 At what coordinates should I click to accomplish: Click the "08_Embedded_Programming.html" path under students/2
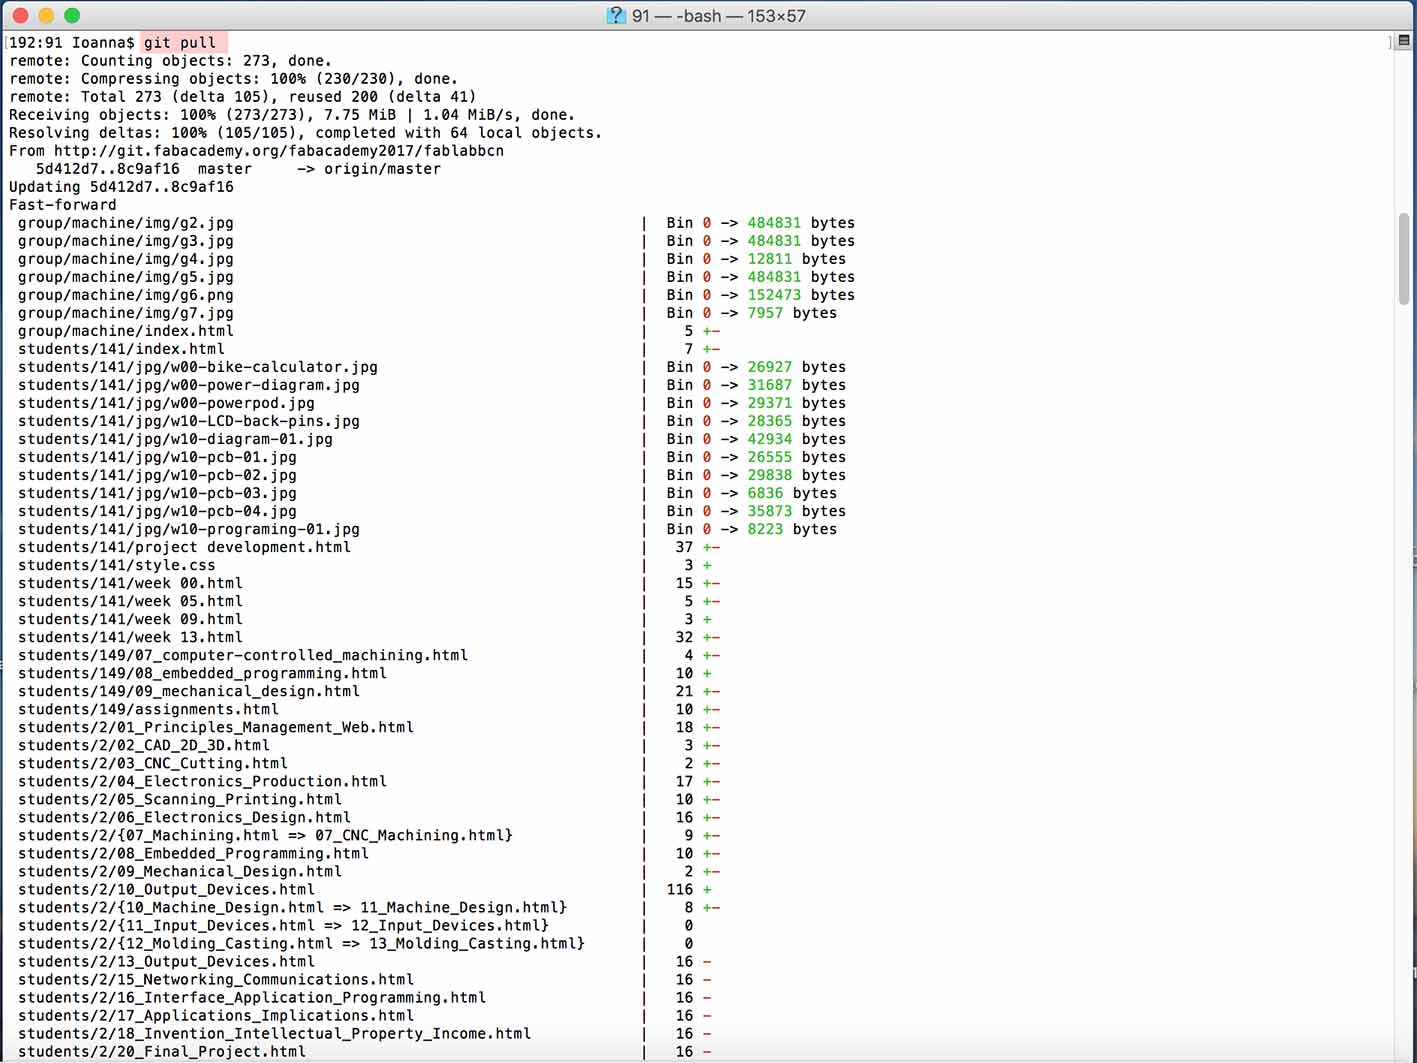coord(193,852)
